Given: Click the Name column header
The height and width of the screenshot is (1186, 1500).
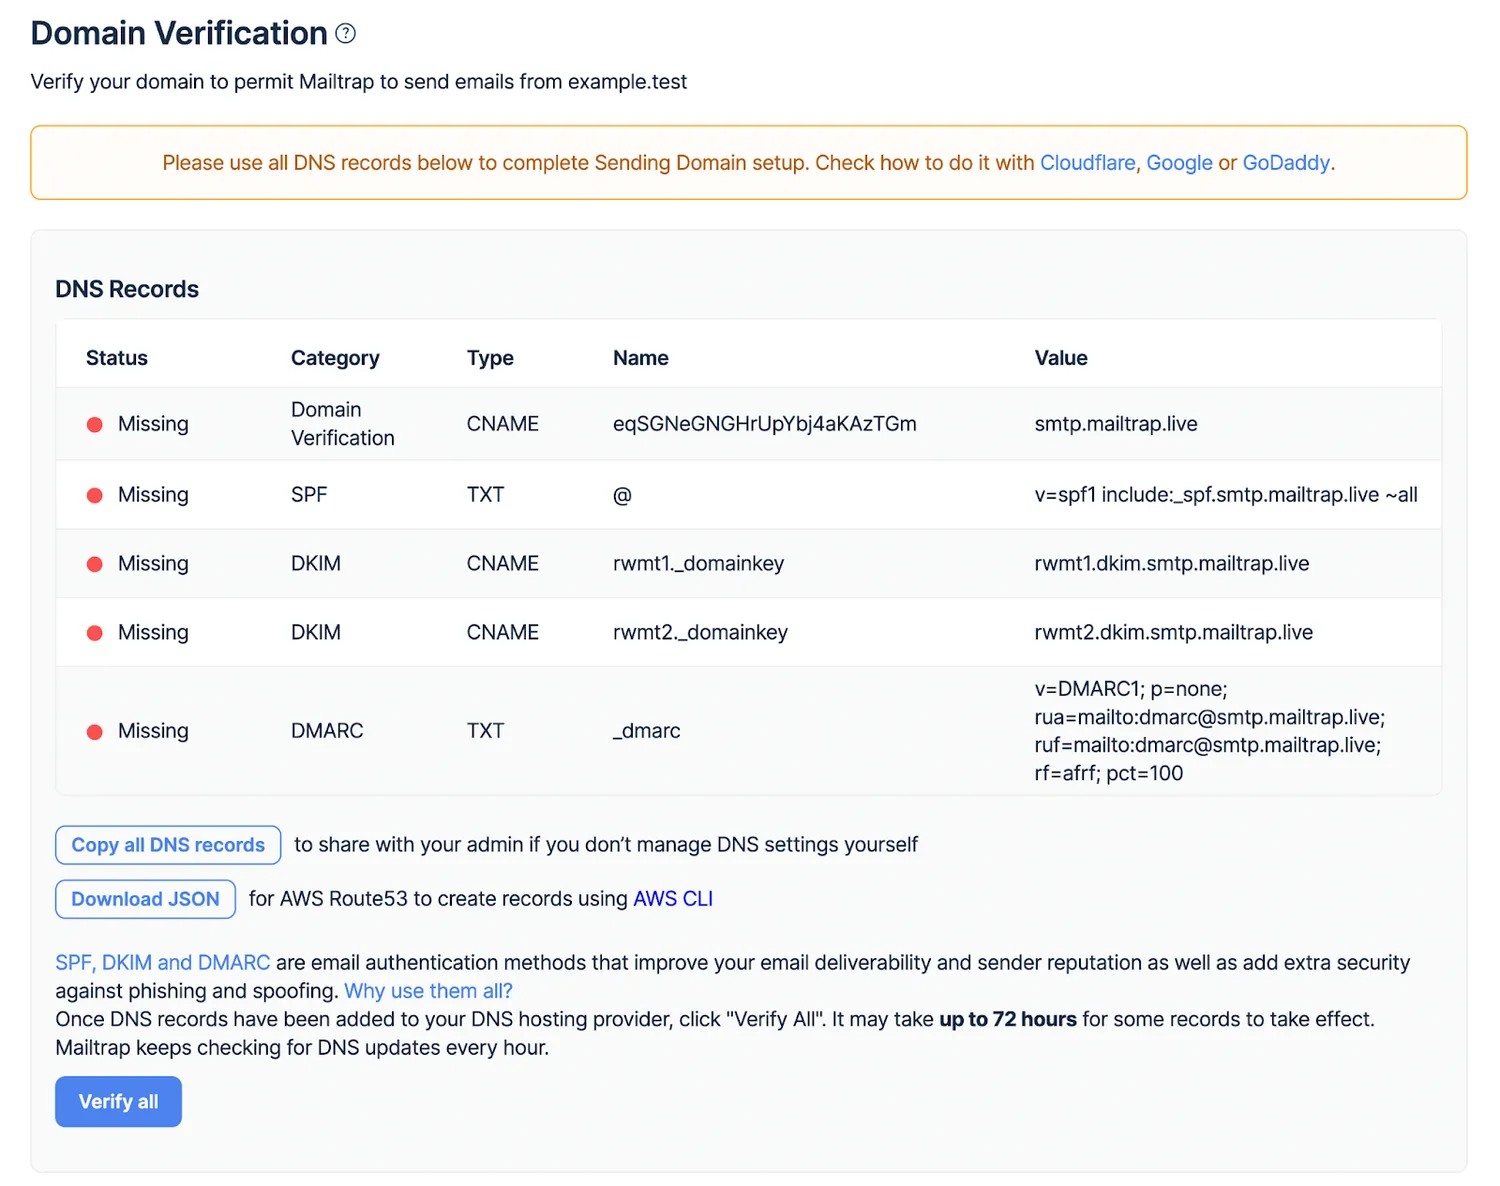Looking at the screenshot, I should click(641, 358).
